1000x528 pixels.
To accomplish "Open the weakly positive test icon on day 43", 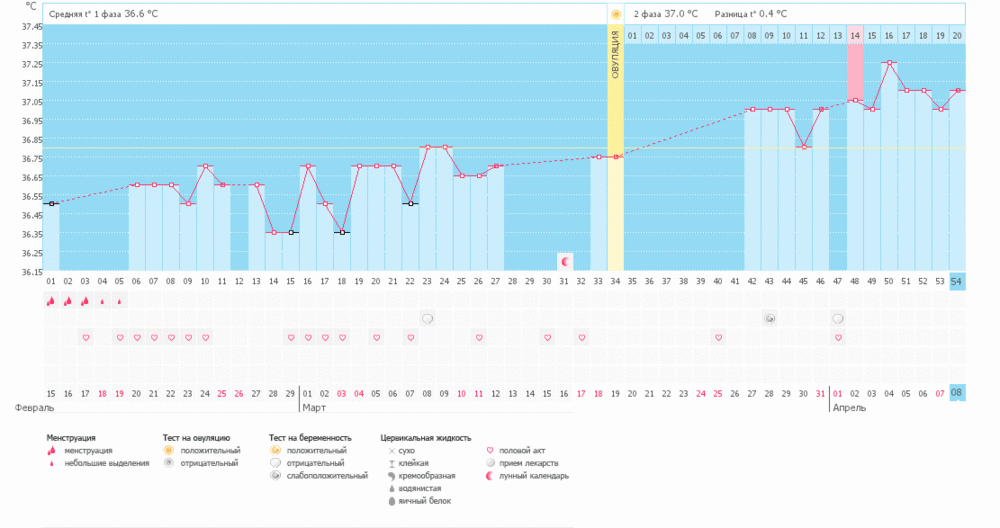I will pyautogui.click(x=770, y=318).
